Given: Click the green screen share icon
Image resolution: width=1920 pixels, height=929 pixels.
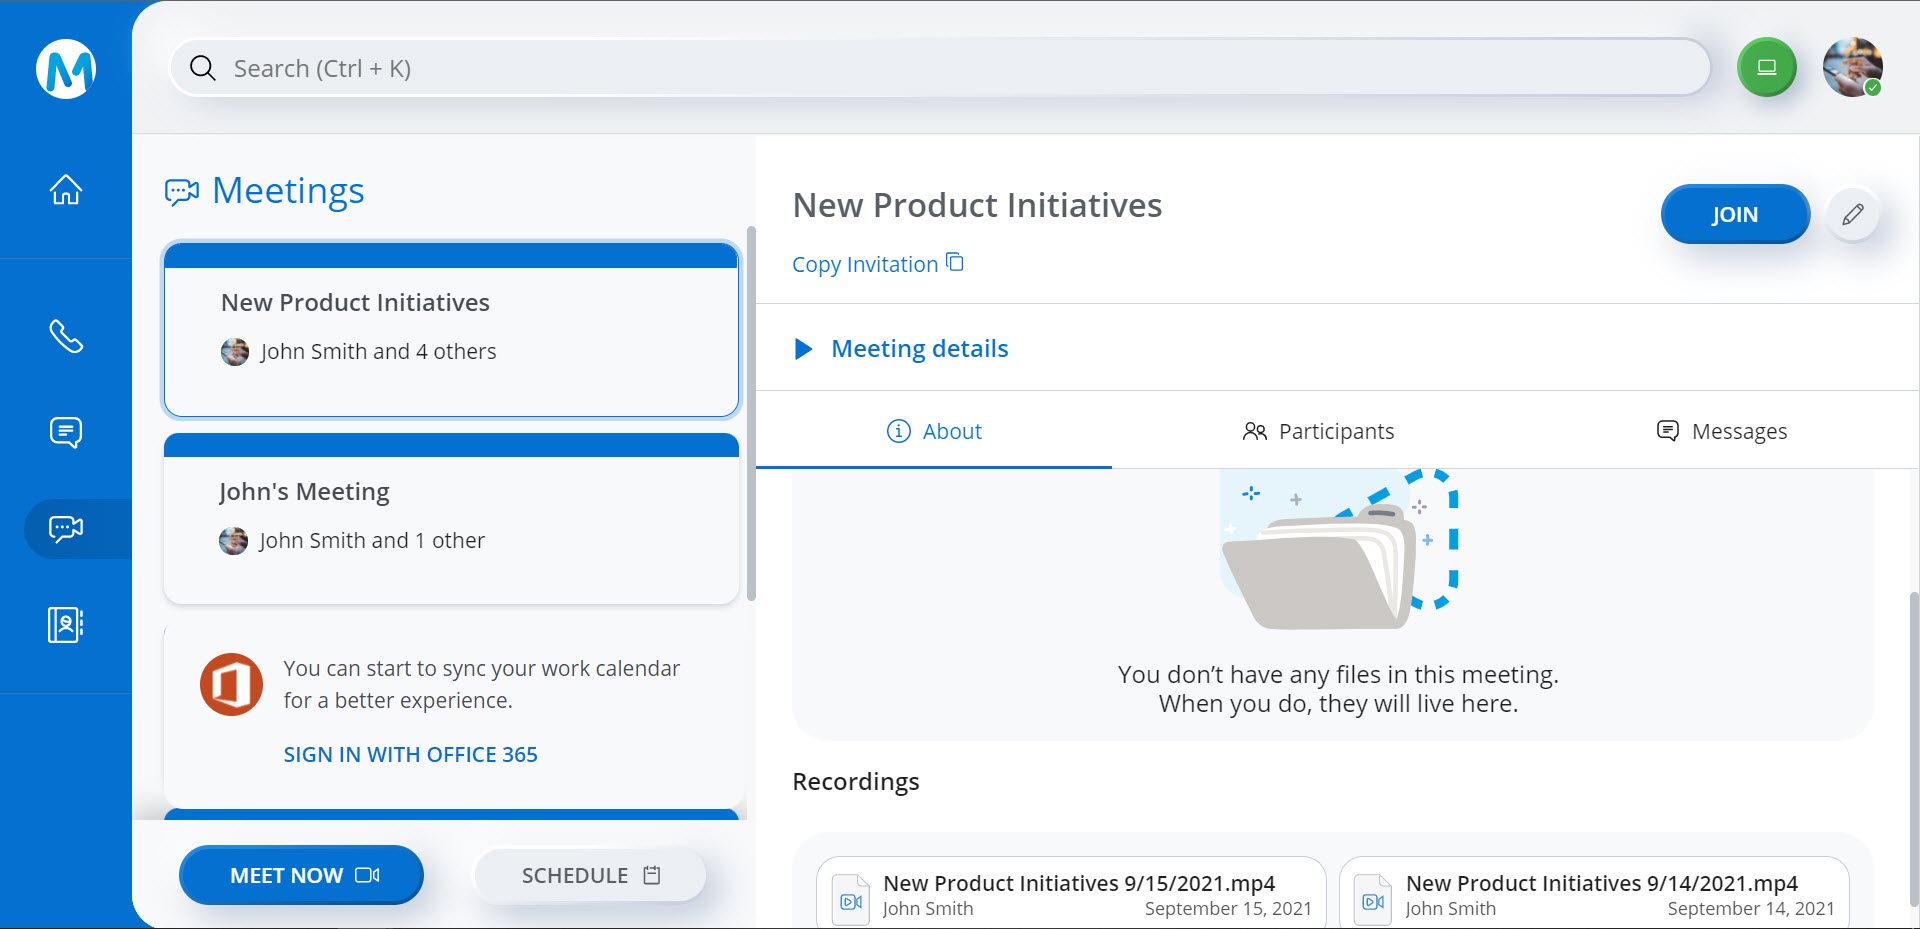Looking at the screenshot, I should 1766,68.
